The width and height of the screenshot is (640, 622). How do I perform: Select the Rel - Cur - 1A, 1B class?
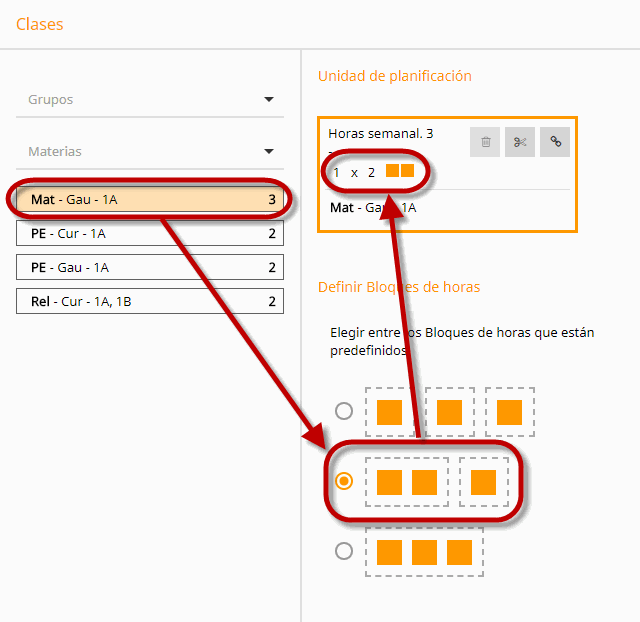(150, 301)
